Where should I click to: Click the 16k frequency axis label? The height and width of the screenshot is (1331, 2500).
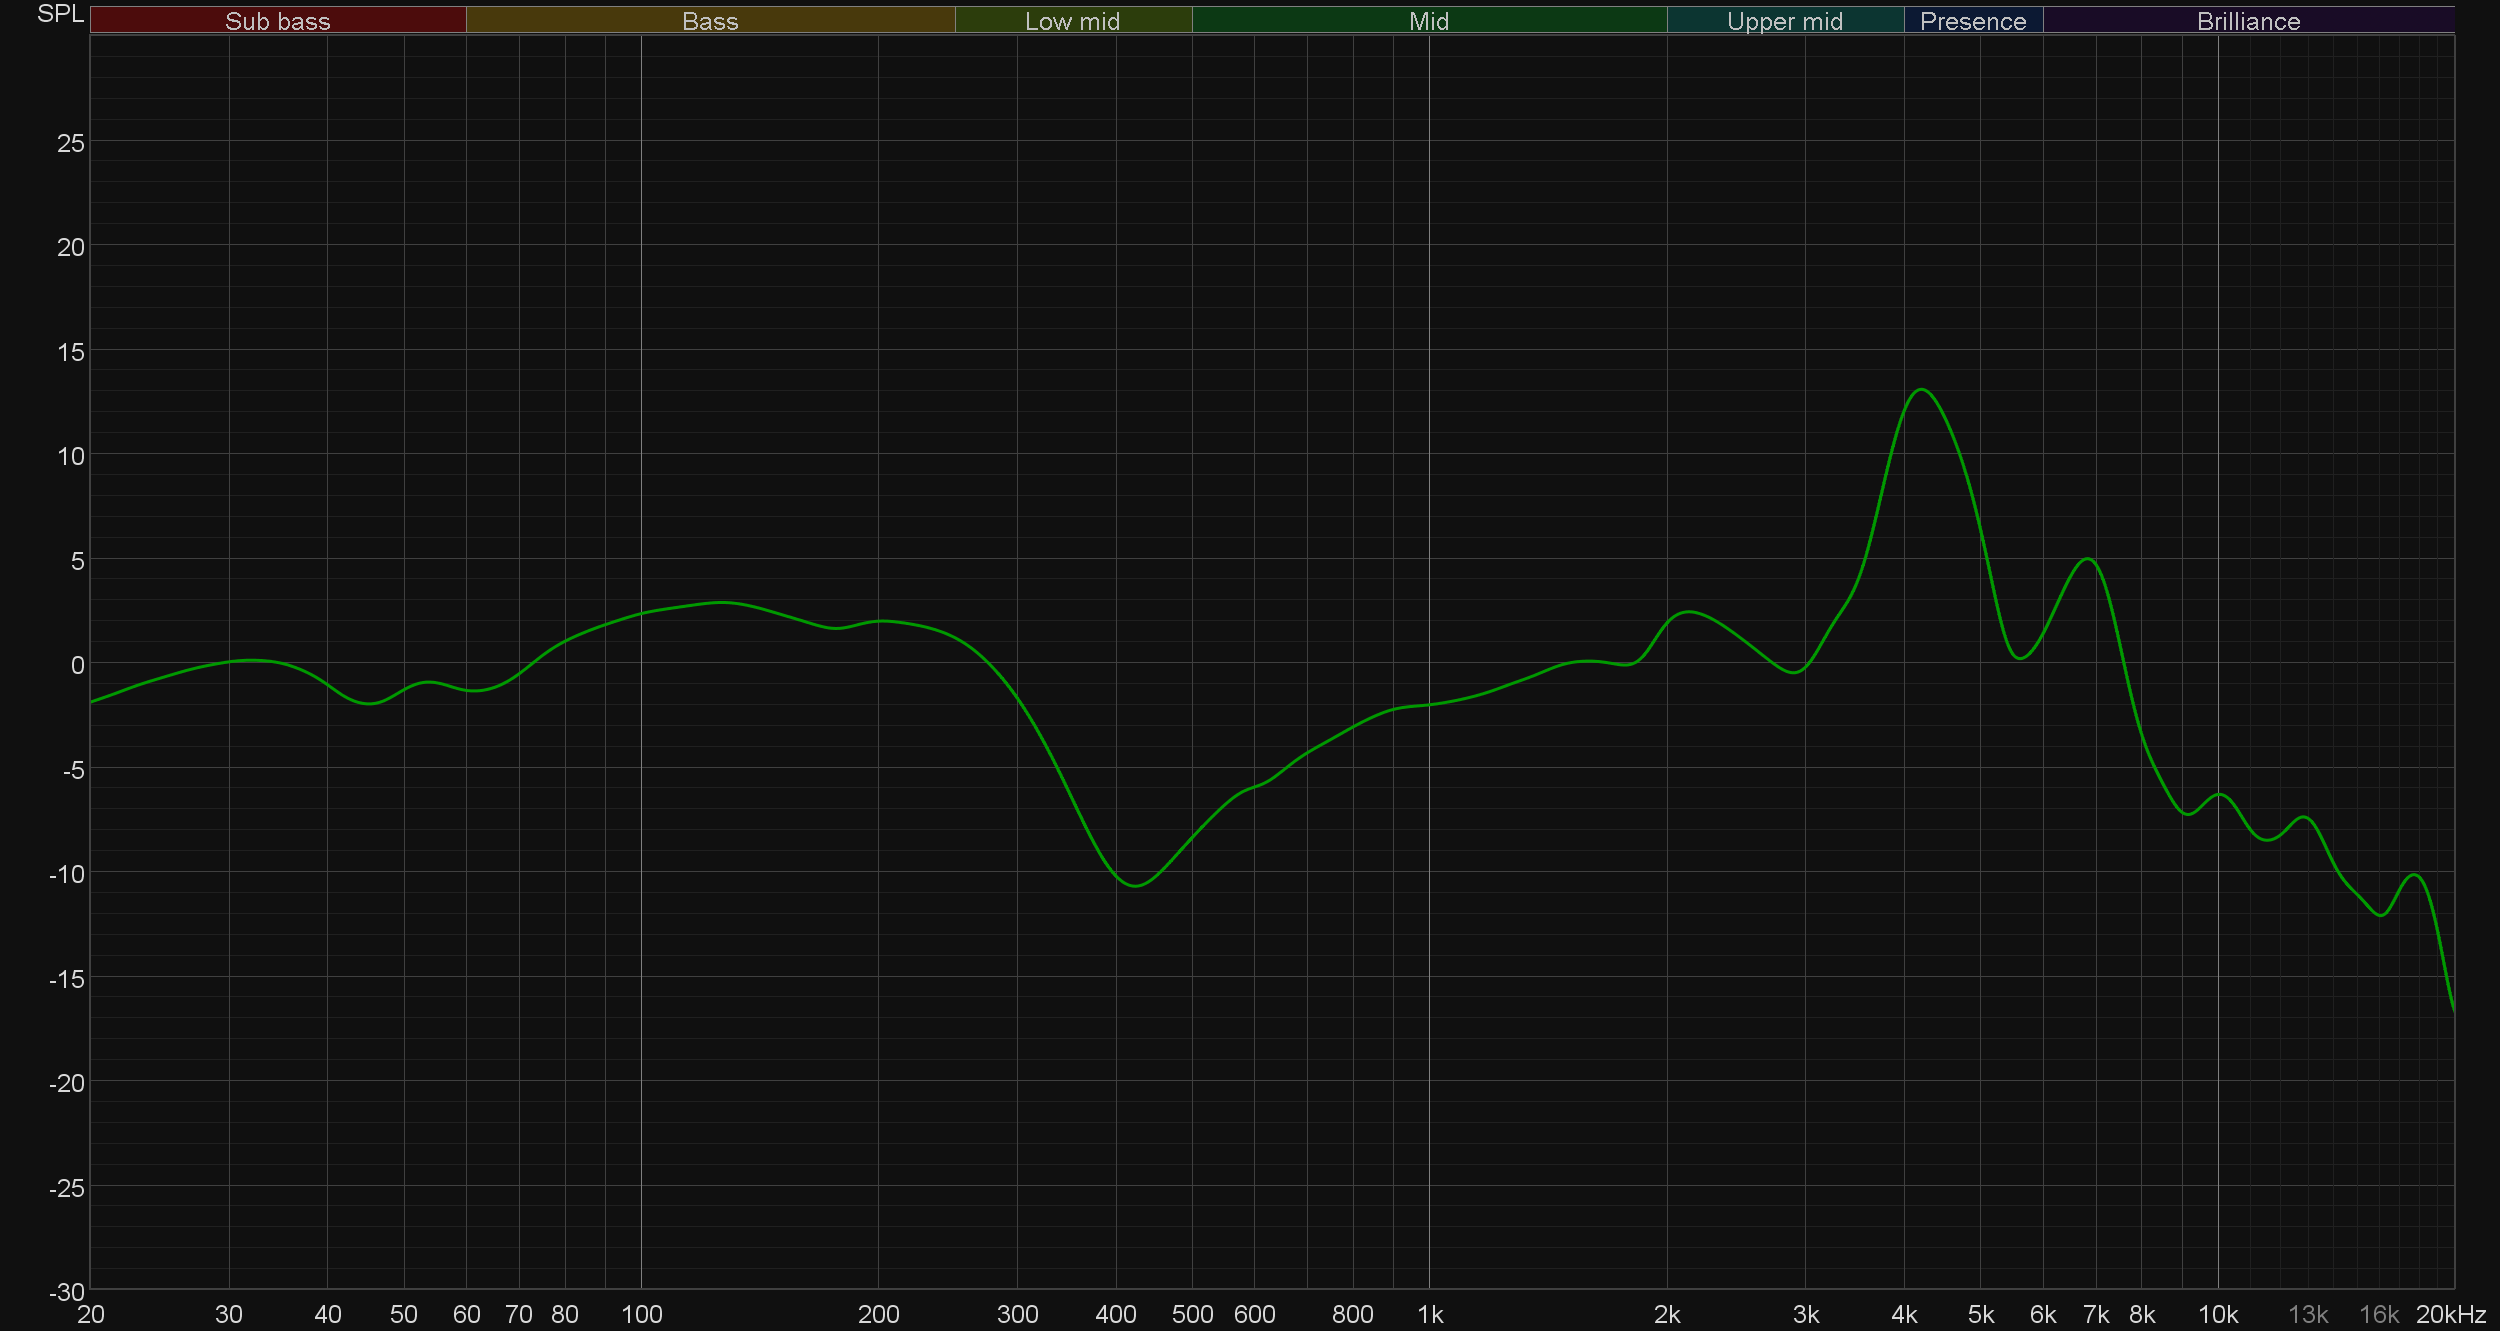2378,1314
